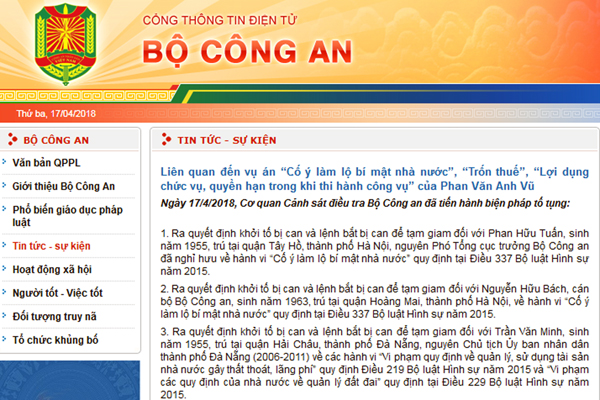Screen dimensions: 600x400
Task: Click the arrow bullet beside Người tốt - Việc tốt
Action: coord(4,292)
